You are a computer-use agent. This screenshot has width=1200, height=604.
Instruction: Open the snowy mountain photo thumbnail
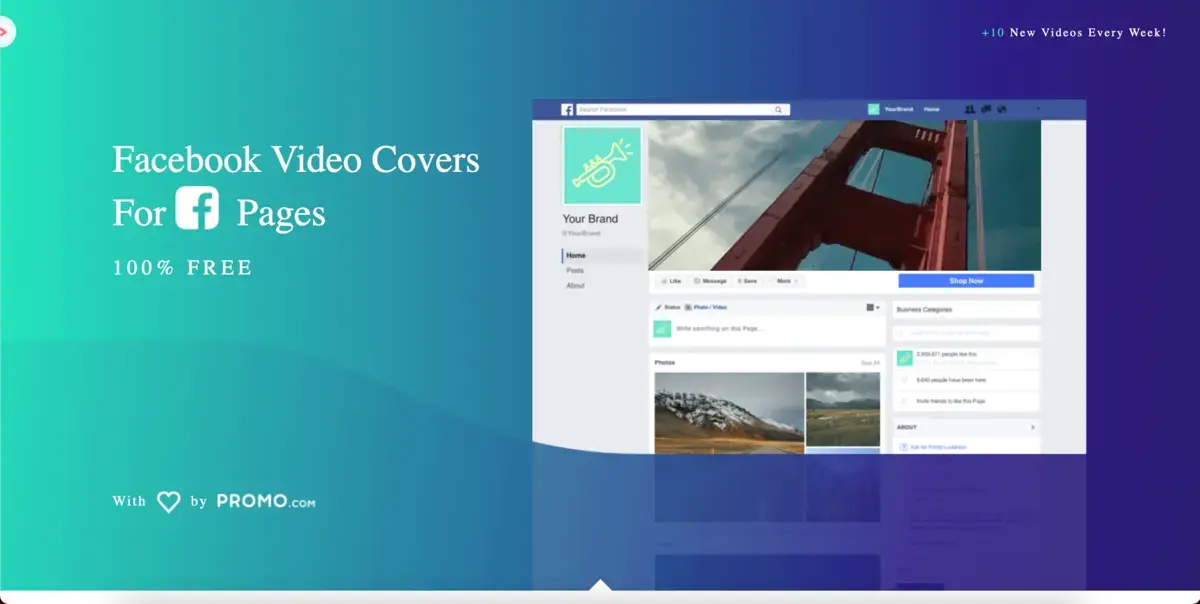coord(729,413)
